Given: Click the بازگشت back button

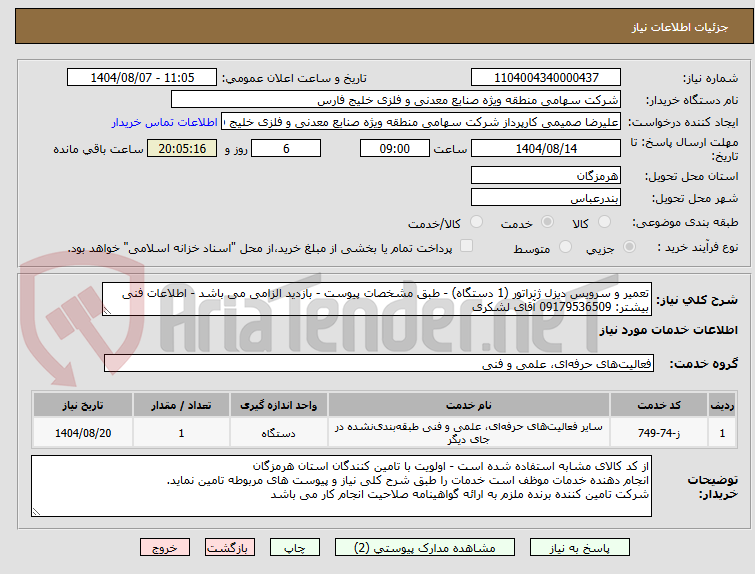Looking at the screenshot, I should pos(230,548).
